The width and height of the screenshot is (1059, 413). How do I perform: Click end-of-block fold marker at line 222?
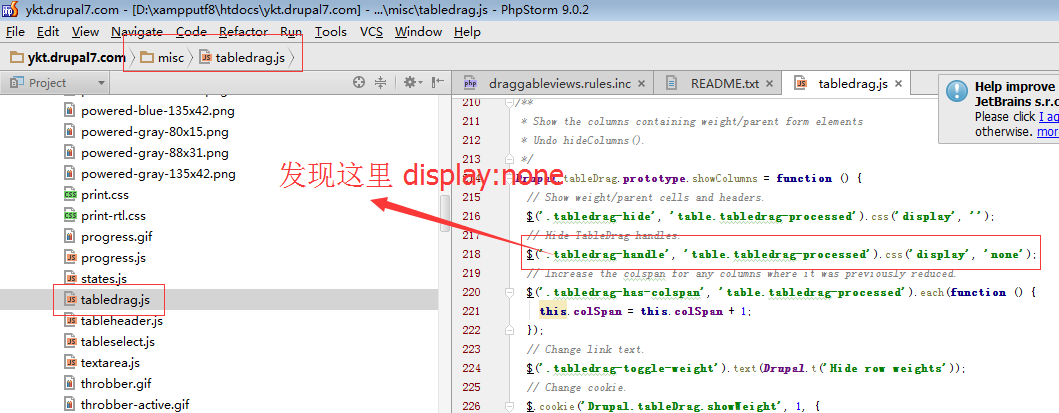click(x=509, y=330)
